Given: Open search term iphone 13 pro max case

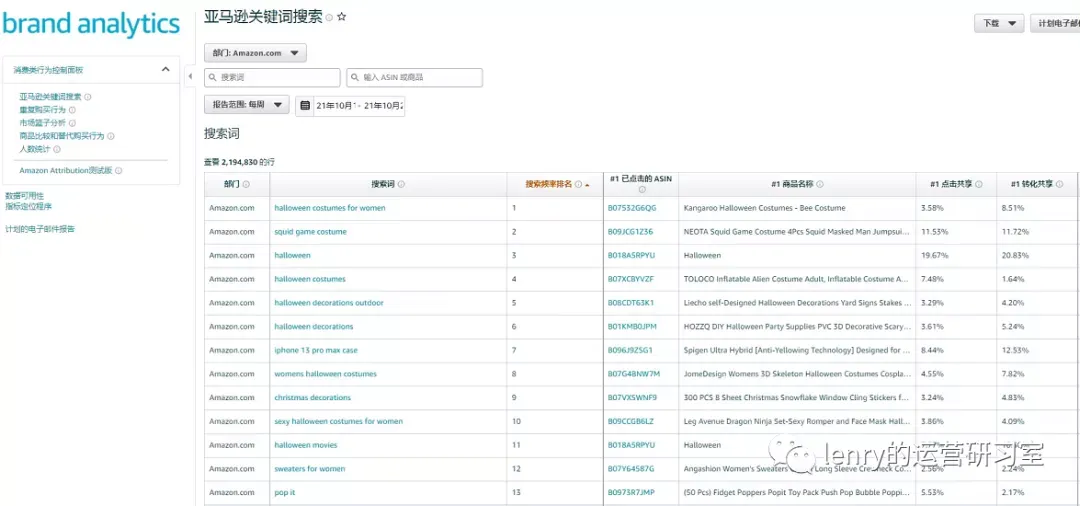Looking at the screenshot, I should 316,350.
